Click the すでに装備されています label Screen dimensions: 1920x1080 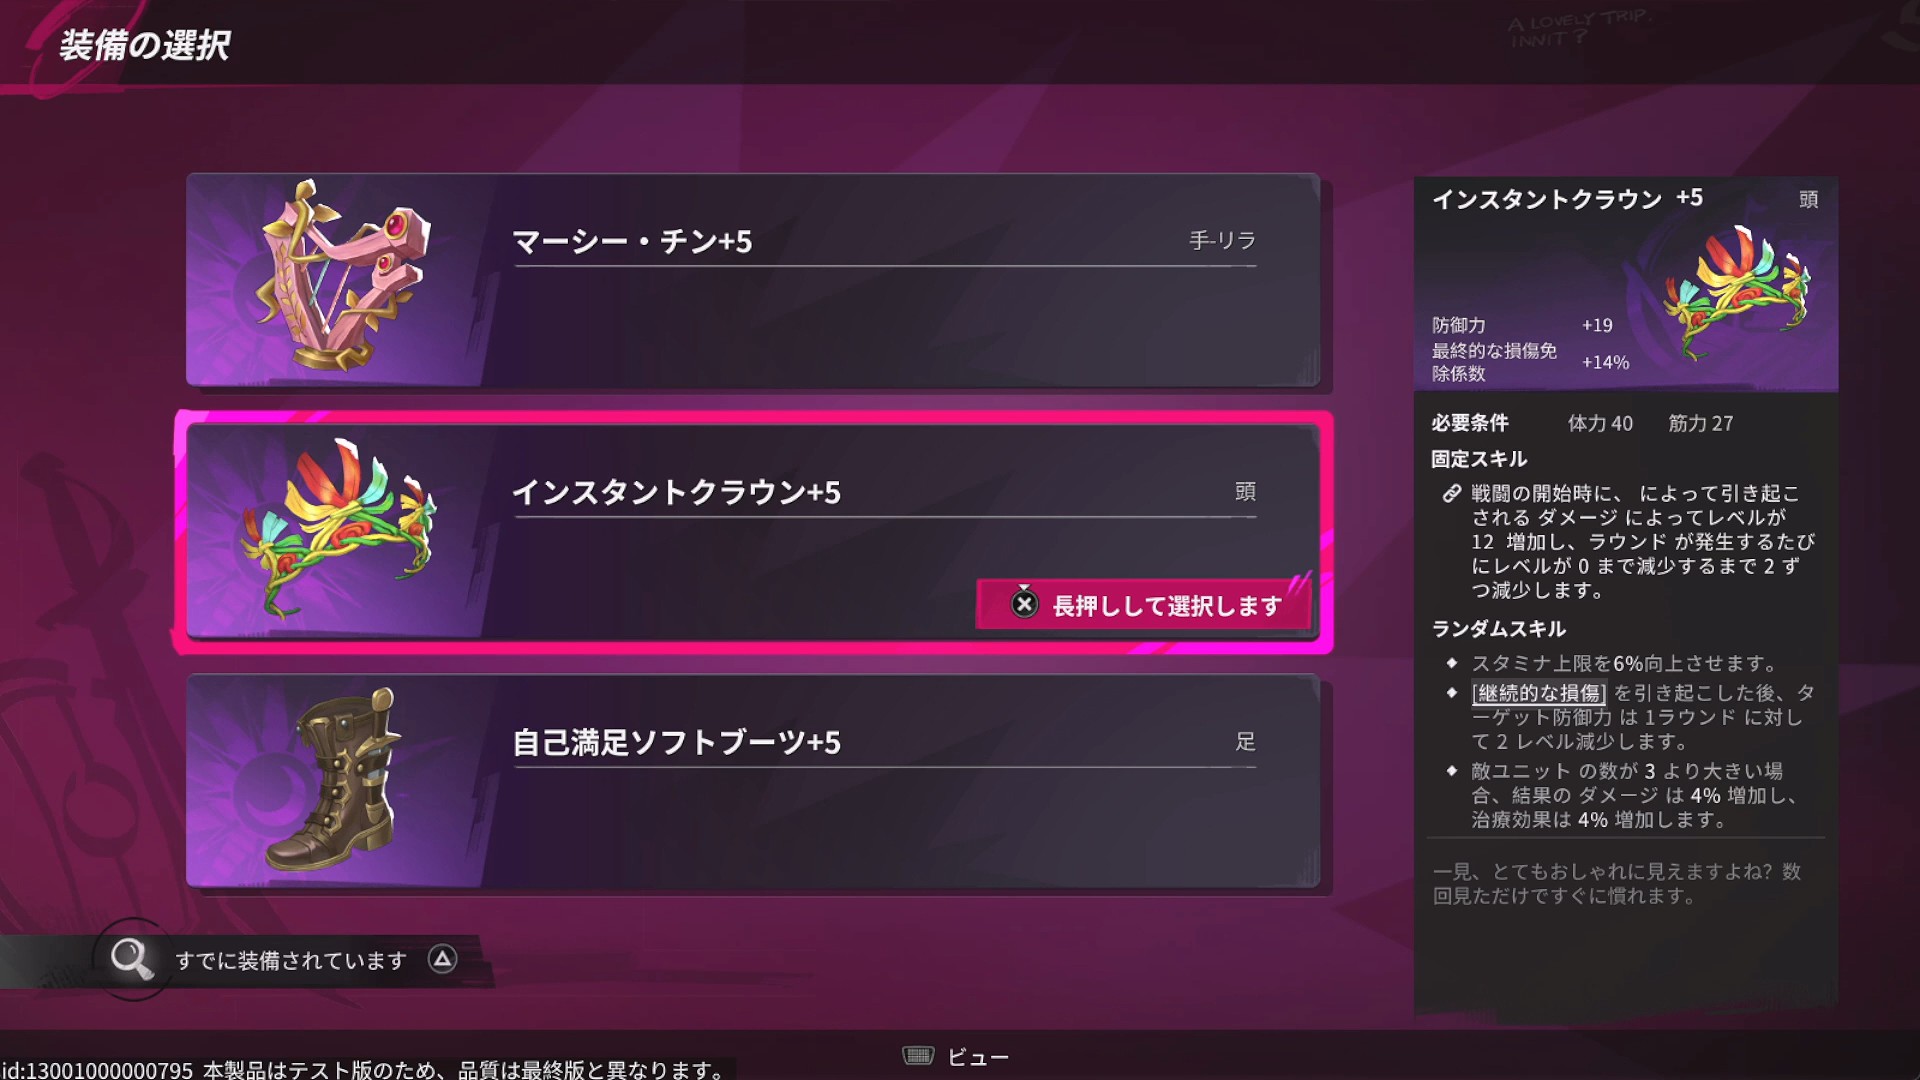tap(291, 960)
